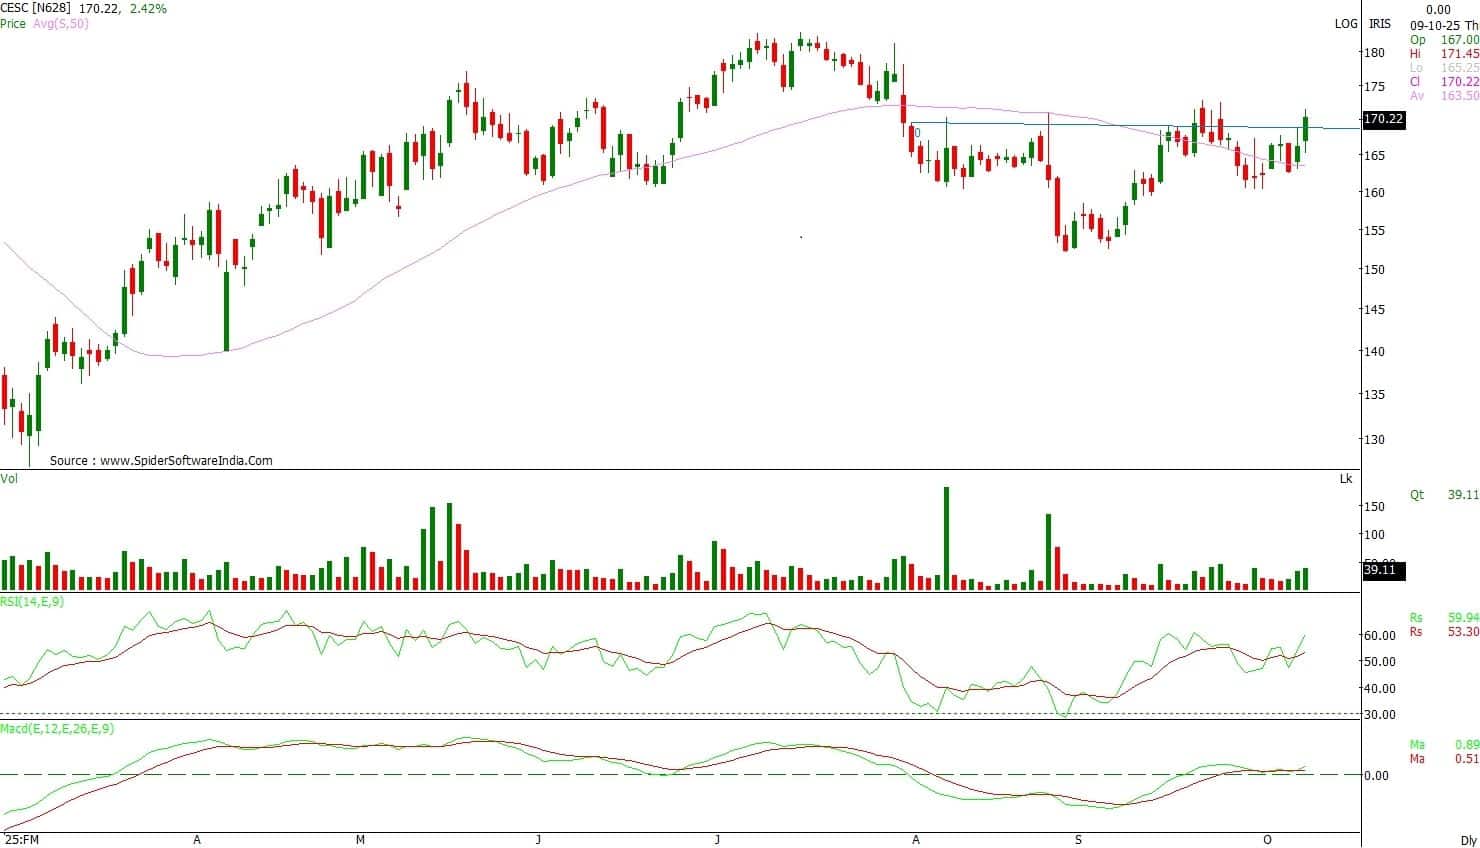Click the Price label under symbol name

[x=13, y=23]
